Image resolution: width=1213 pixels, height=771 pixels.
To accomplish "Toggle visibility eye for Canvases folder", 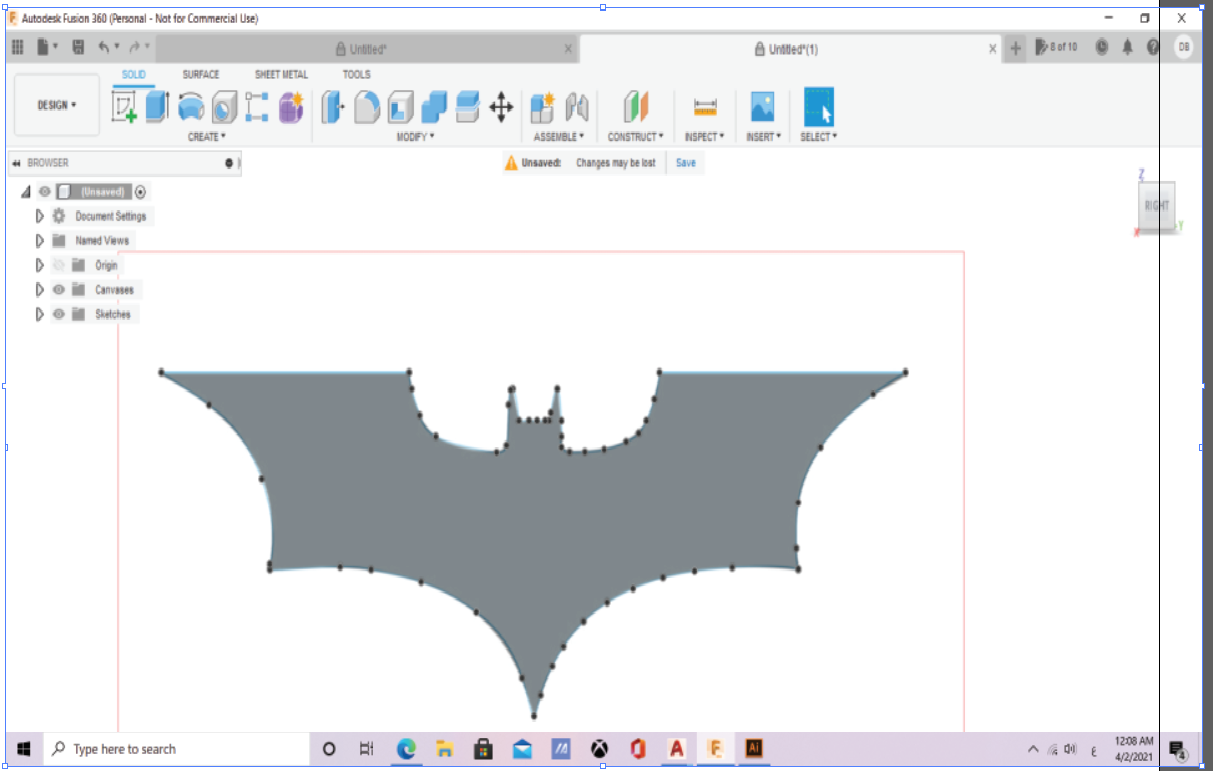I will tap(59, 290).
